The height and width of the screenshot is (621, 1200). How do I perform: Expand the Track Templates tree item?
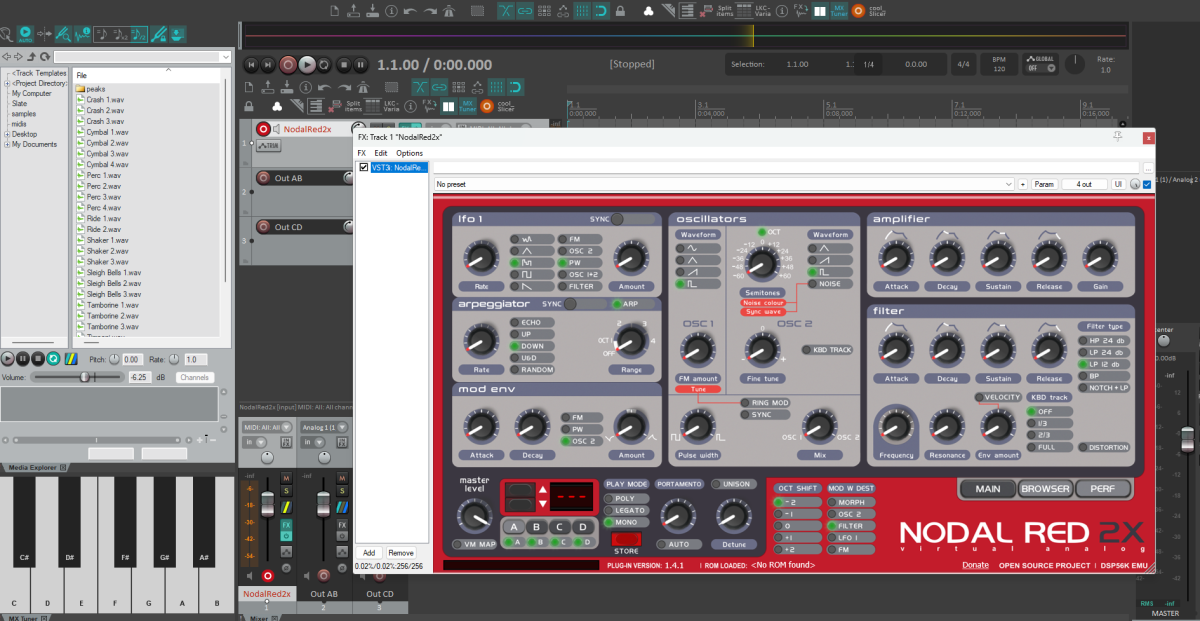tap(38, 74)
